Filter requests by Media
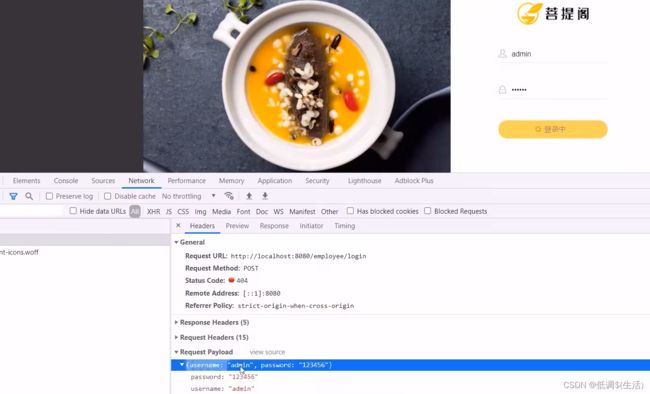 [222, 212]
